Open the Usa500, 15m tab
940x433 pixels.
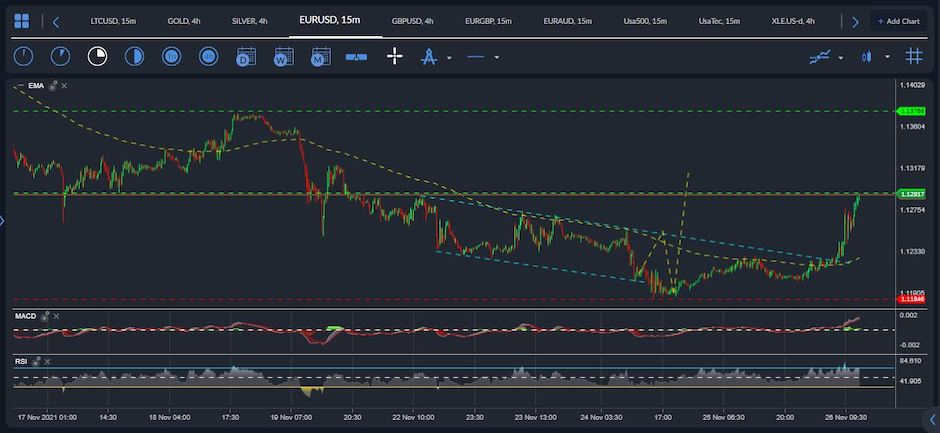646,21
